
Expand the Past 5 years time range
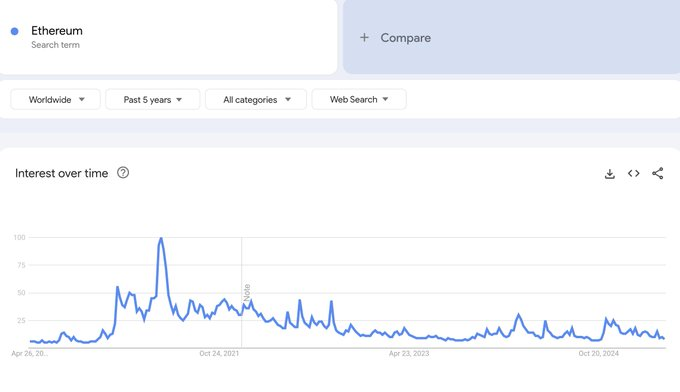(153, 99)
